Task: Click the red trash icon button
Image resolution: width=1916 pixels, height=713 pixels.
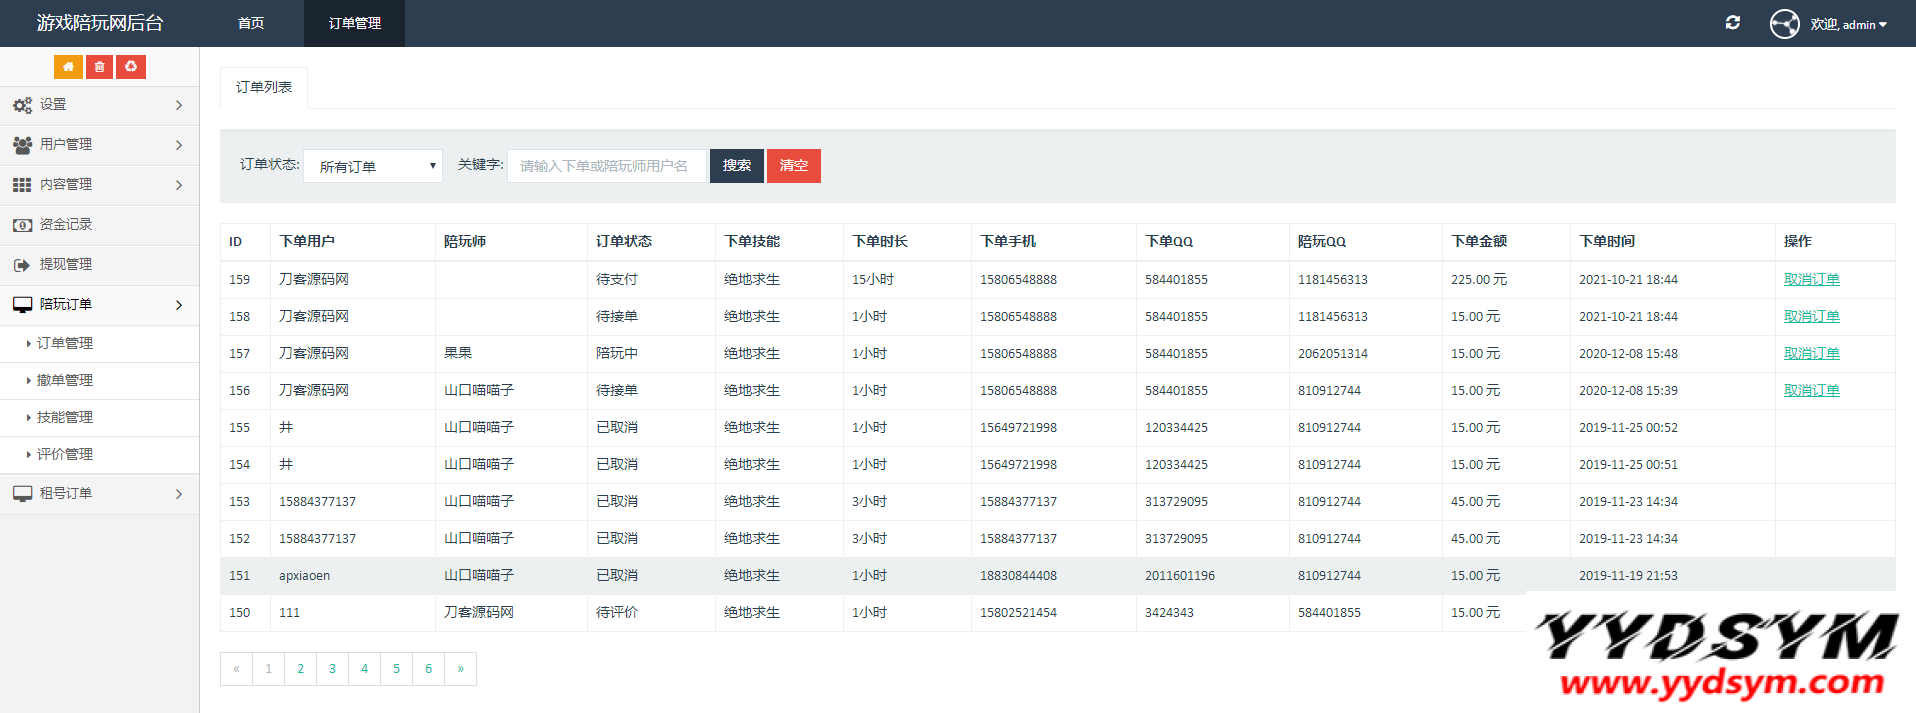Action: [99, 67]
